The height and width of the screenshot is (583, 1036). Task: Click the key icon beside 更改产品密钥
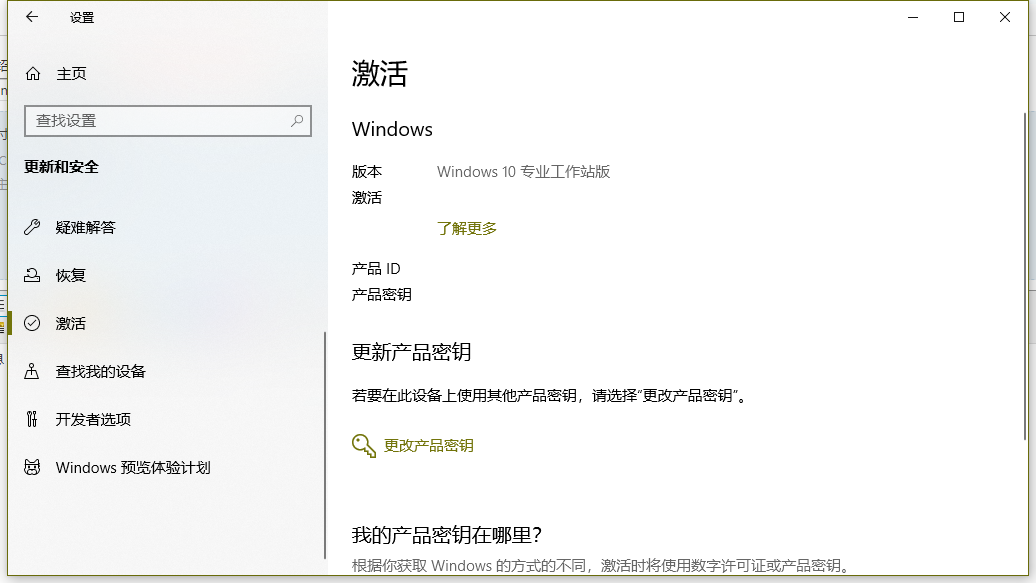coord(364,446)
